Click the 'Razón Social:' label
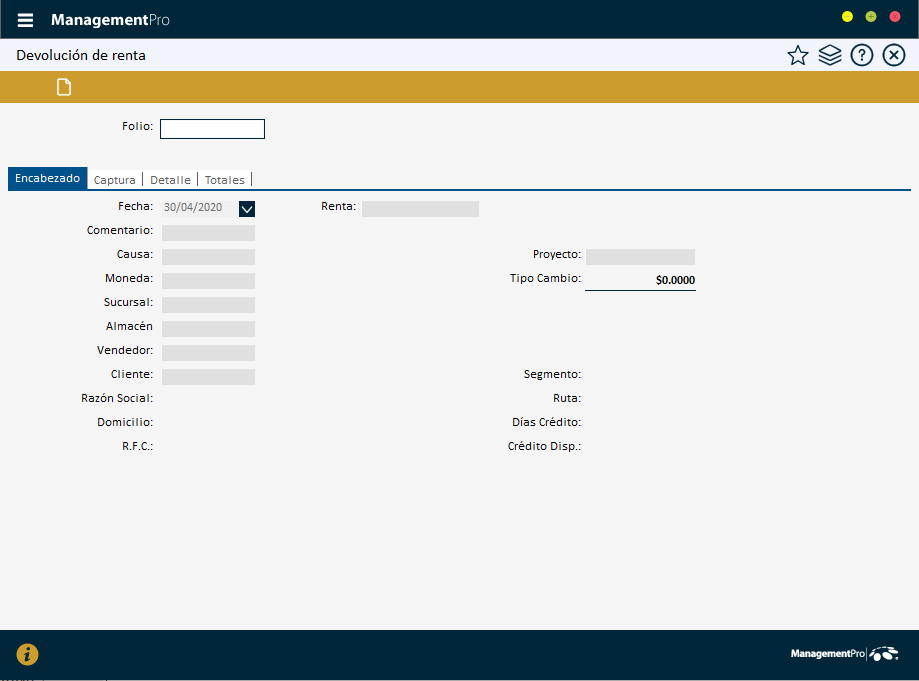Image resolution: width=919 pixels, height=681 pixels. [x=117, y=398]
